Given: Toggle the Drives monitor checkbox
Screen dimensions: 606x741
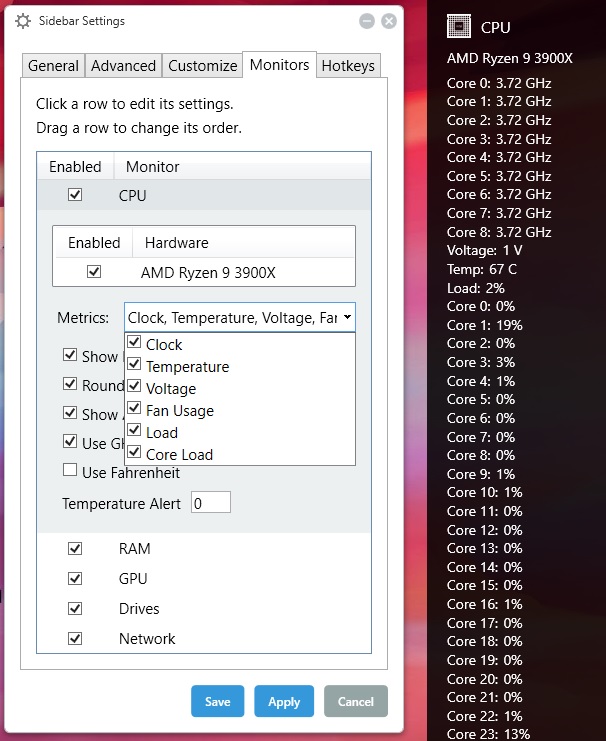Looking at the screenshot, I should coord(75,608).
